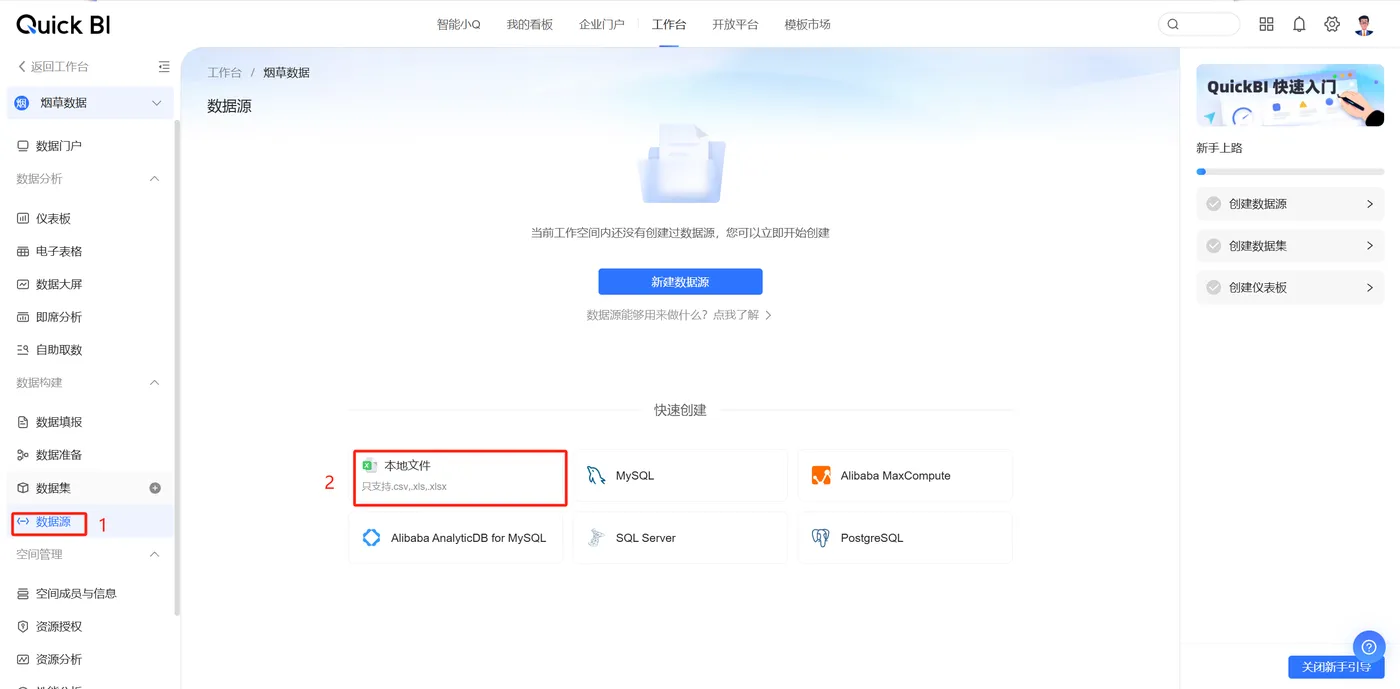Go back via 返回工作台

[x=53, y=67]
